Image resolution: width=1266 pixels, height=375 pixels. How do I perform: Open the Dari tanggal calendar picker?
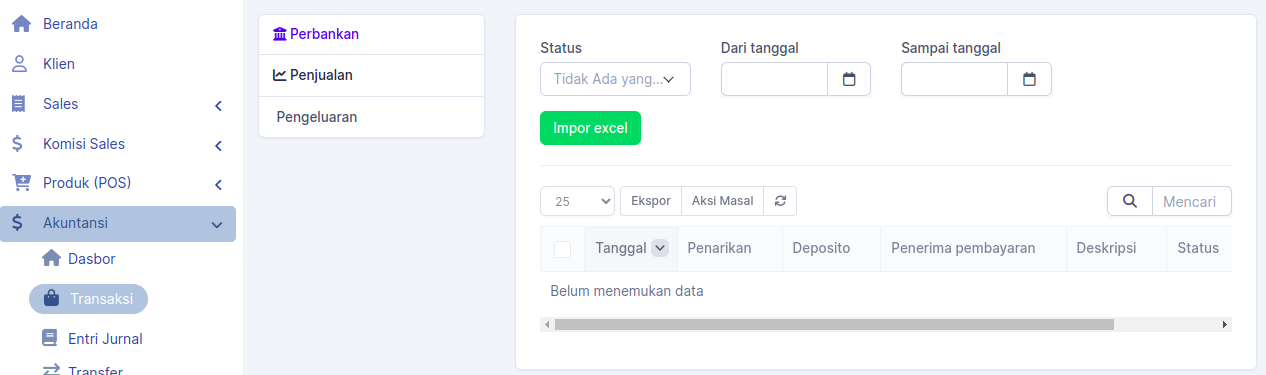click(x=849, y=79)
